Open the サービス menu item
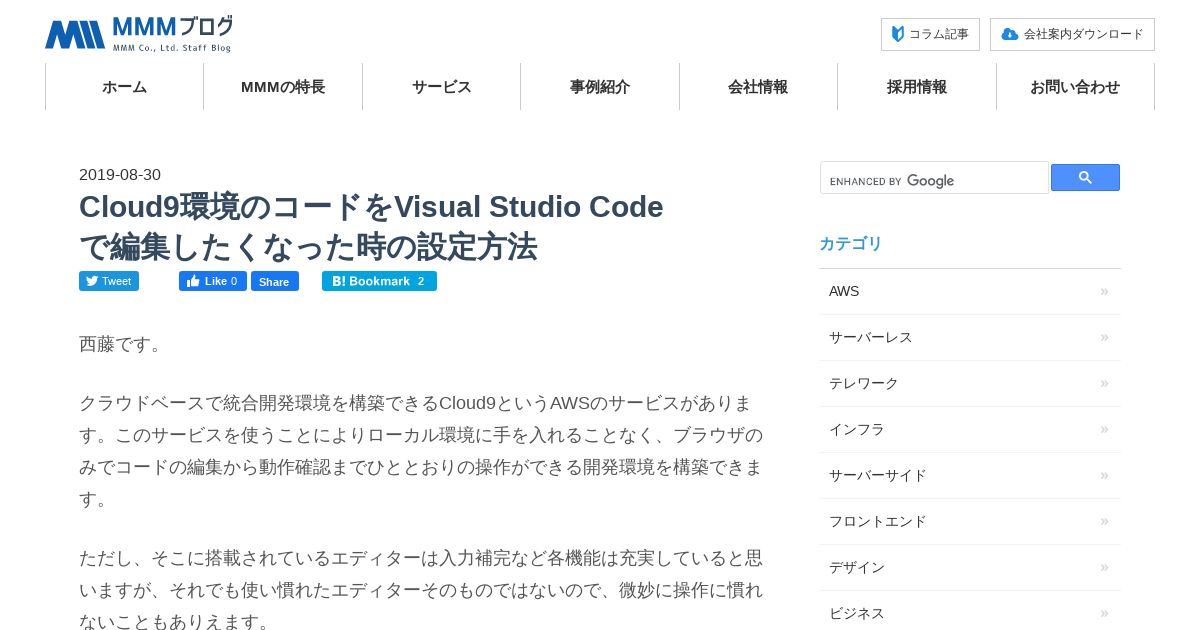This screenshot has height=630, width=1200. point(441,87)
